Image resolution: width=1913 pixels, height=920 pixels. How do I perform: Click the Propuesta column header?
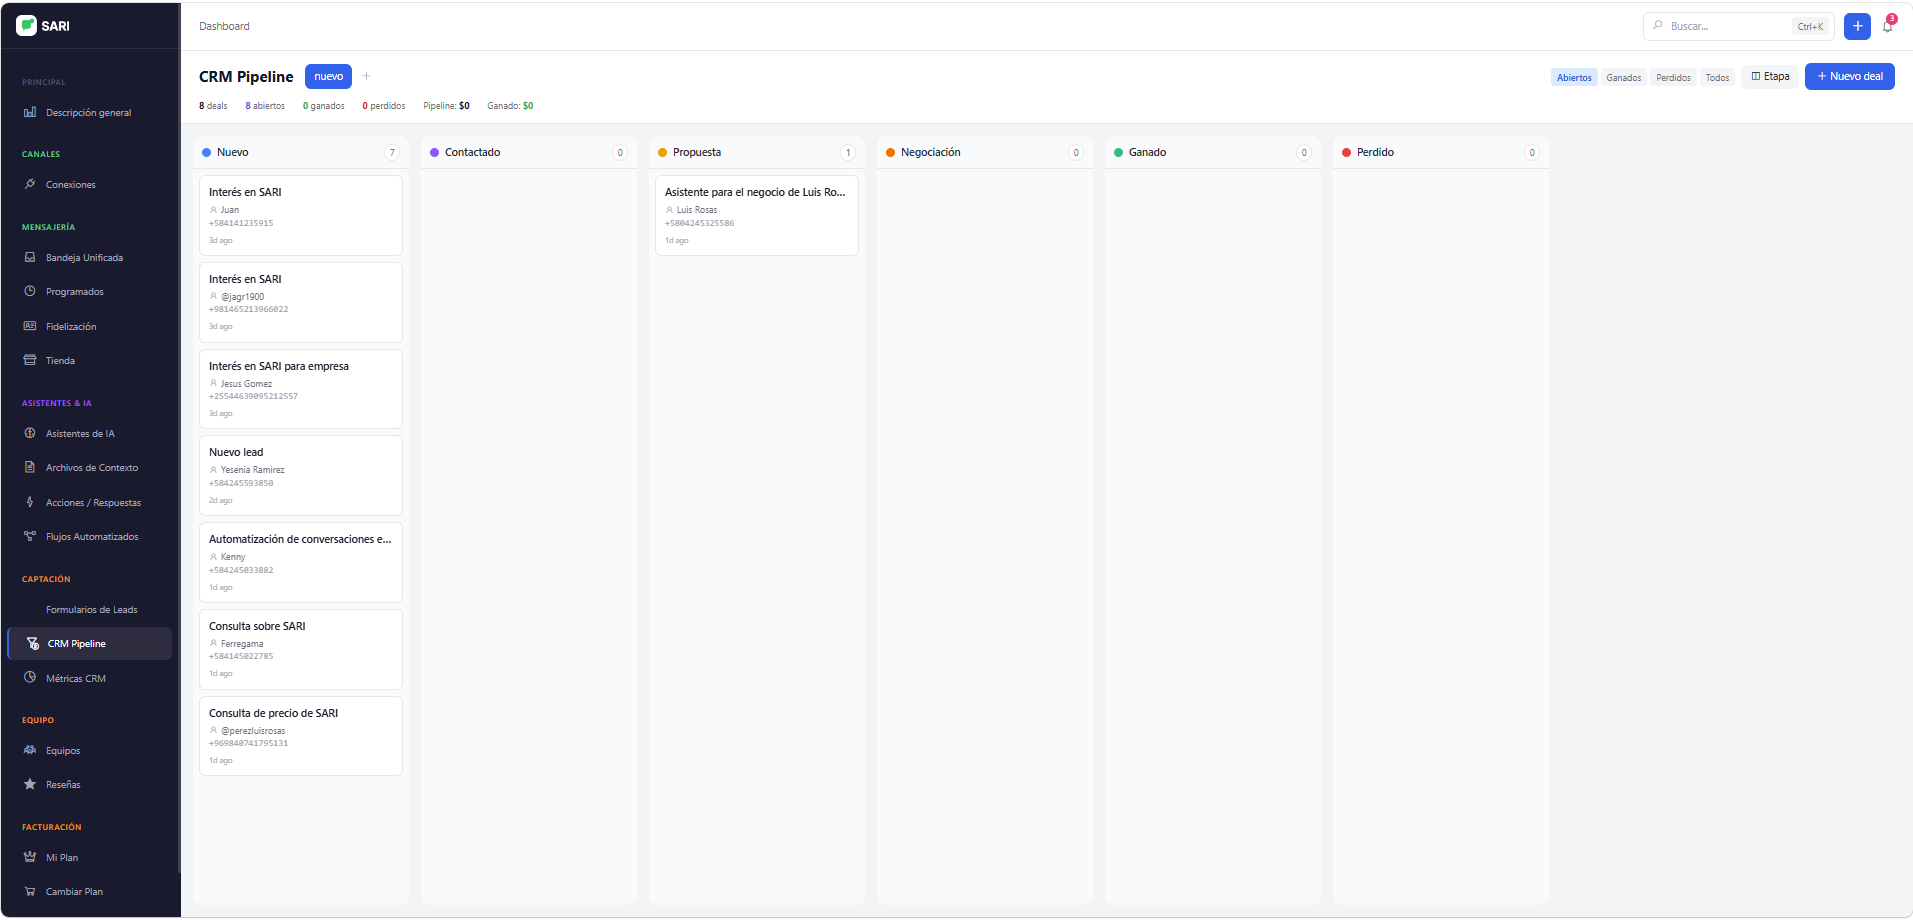tap(757, 152)
